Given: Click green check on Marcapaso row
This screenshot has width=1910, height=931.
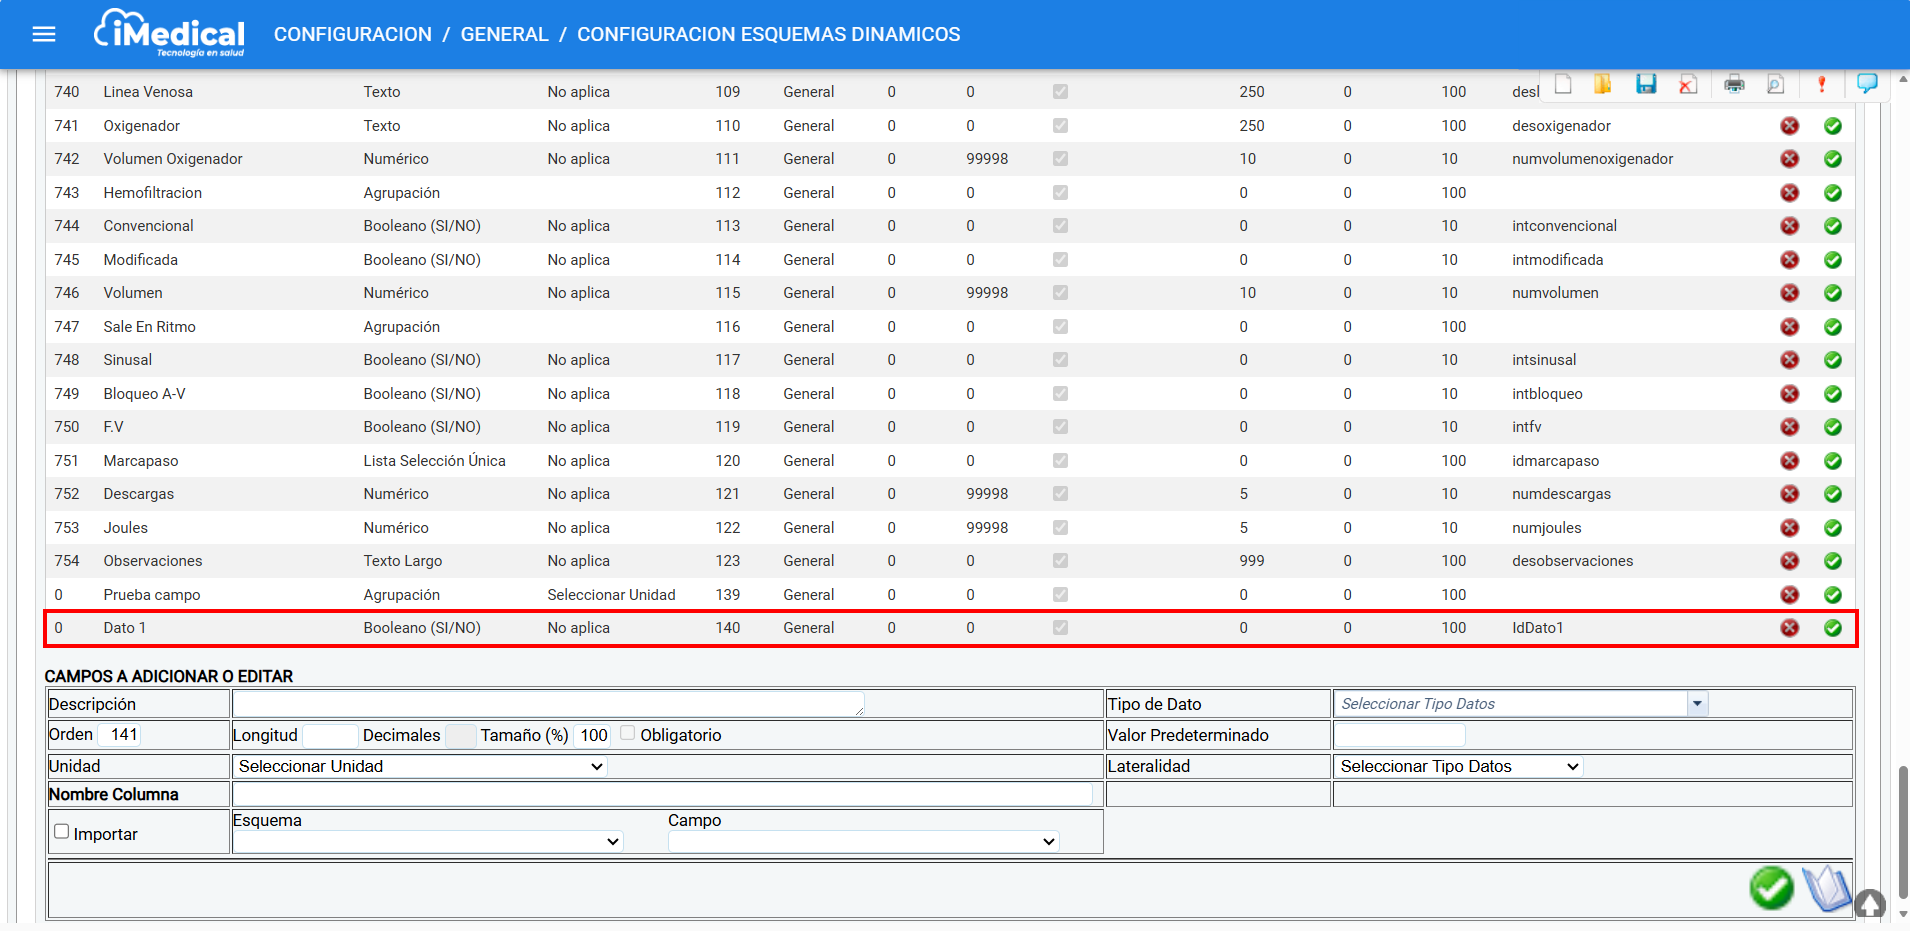Looking at the screenshot, I should click(x=1832, y=461).
